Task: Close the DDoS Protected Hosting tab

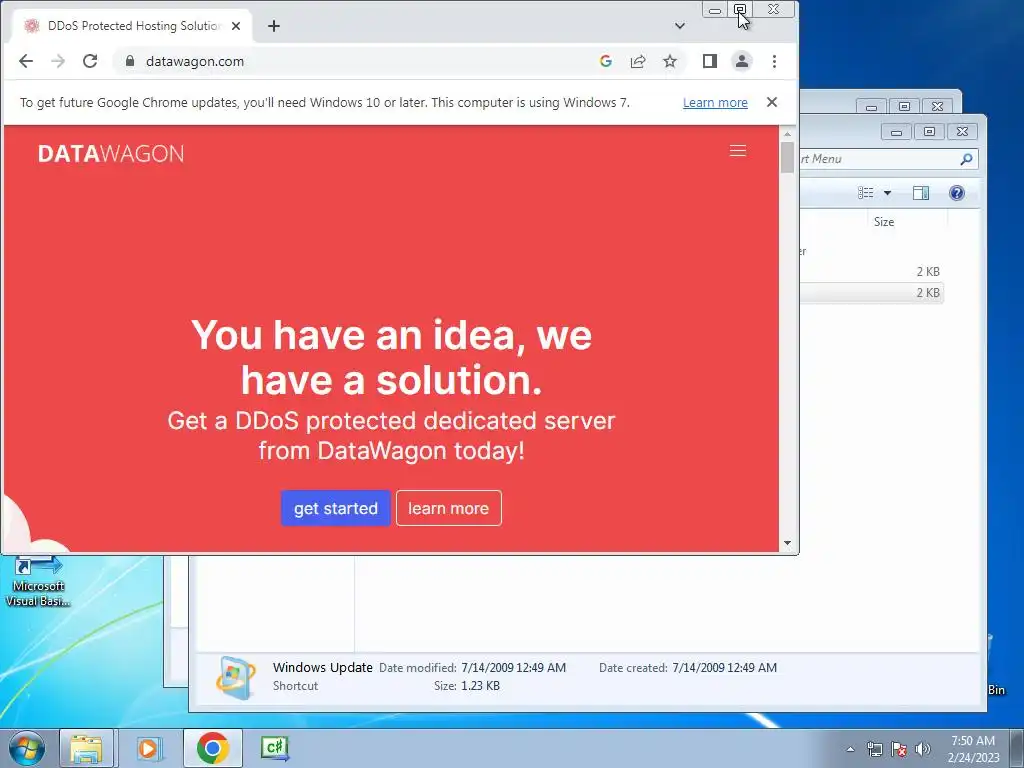Action: 236,26
